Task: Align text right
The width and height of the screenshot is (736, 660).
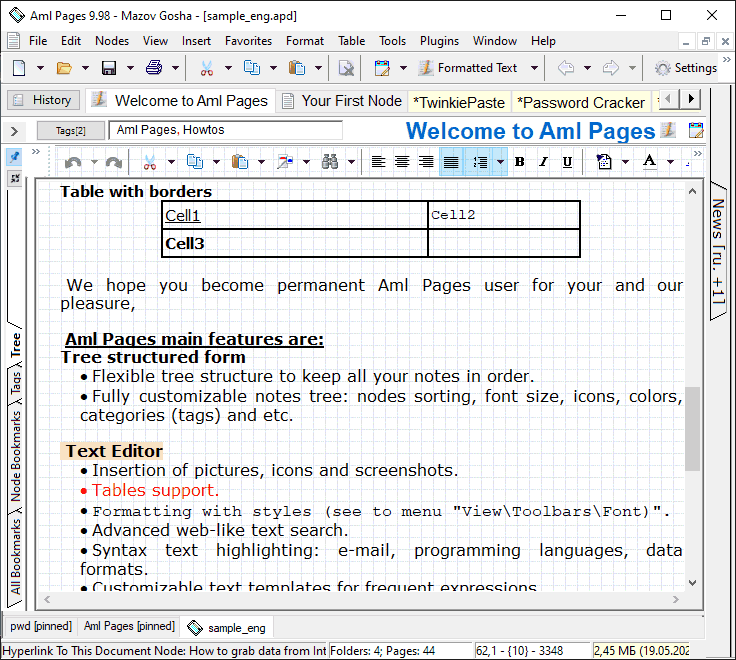Action: (x=426, y=162)
